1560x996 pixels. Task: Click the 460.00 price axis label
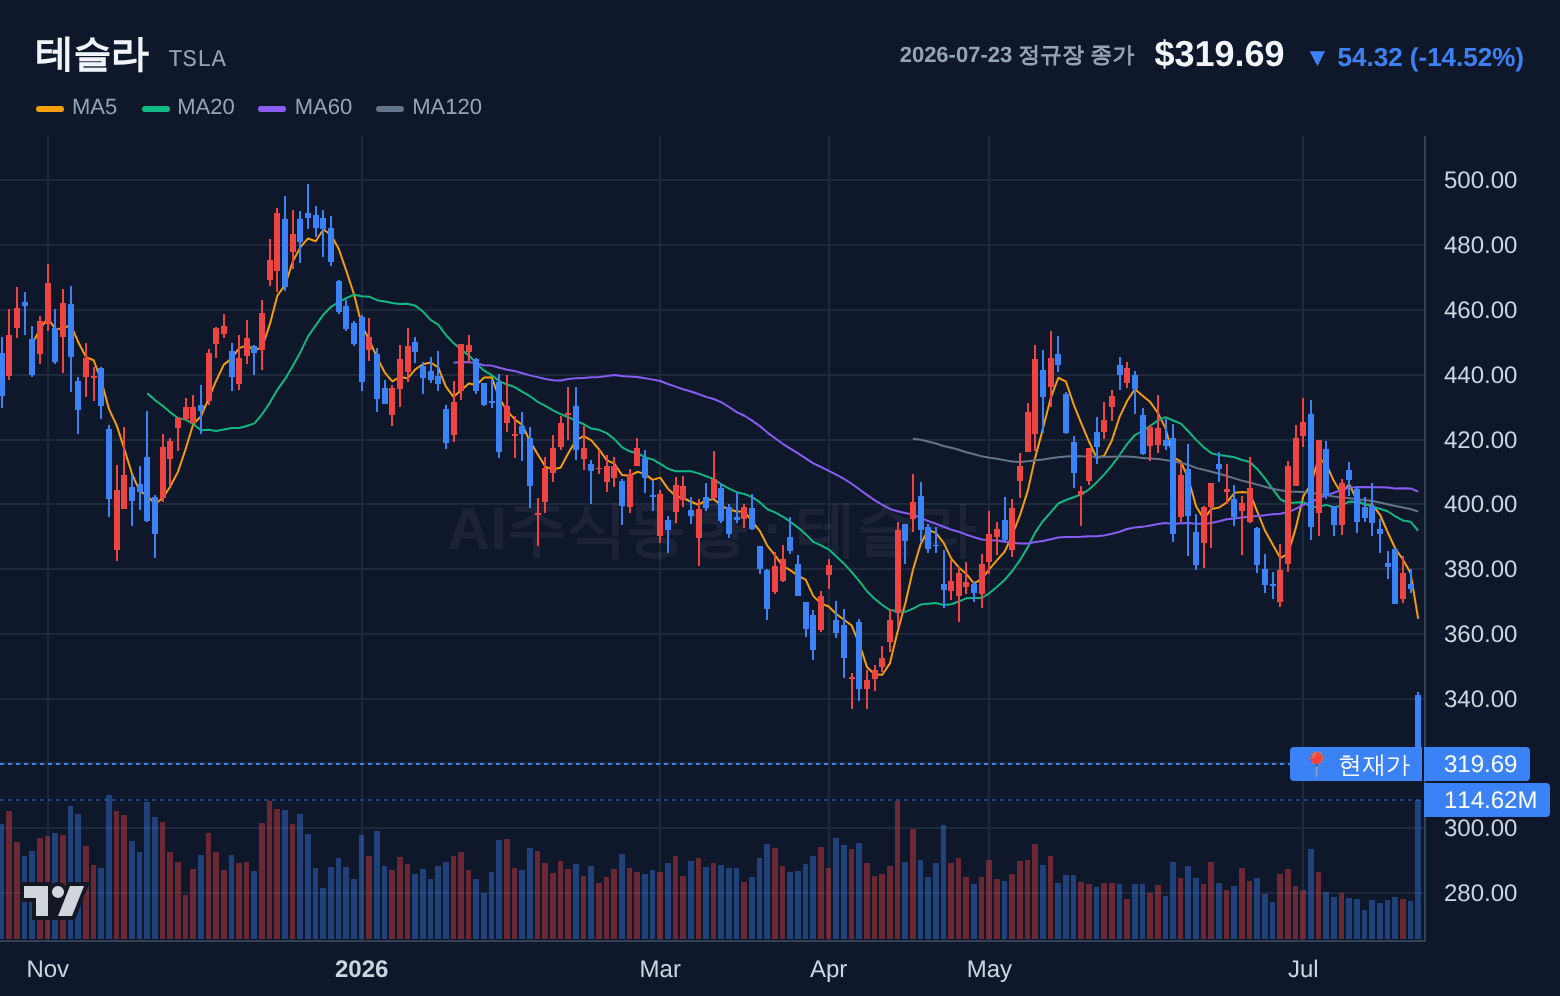1480,310
